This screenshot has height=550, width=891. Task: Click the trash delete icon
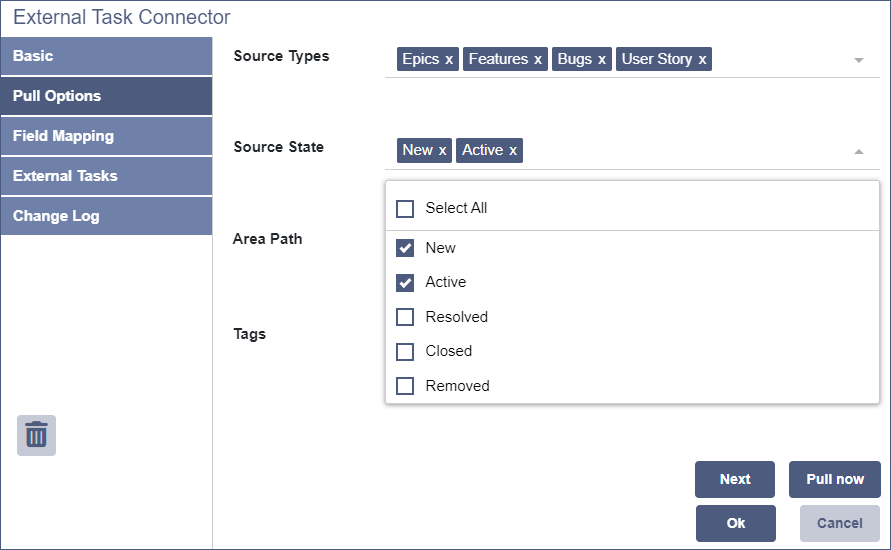tap(36, 435)
